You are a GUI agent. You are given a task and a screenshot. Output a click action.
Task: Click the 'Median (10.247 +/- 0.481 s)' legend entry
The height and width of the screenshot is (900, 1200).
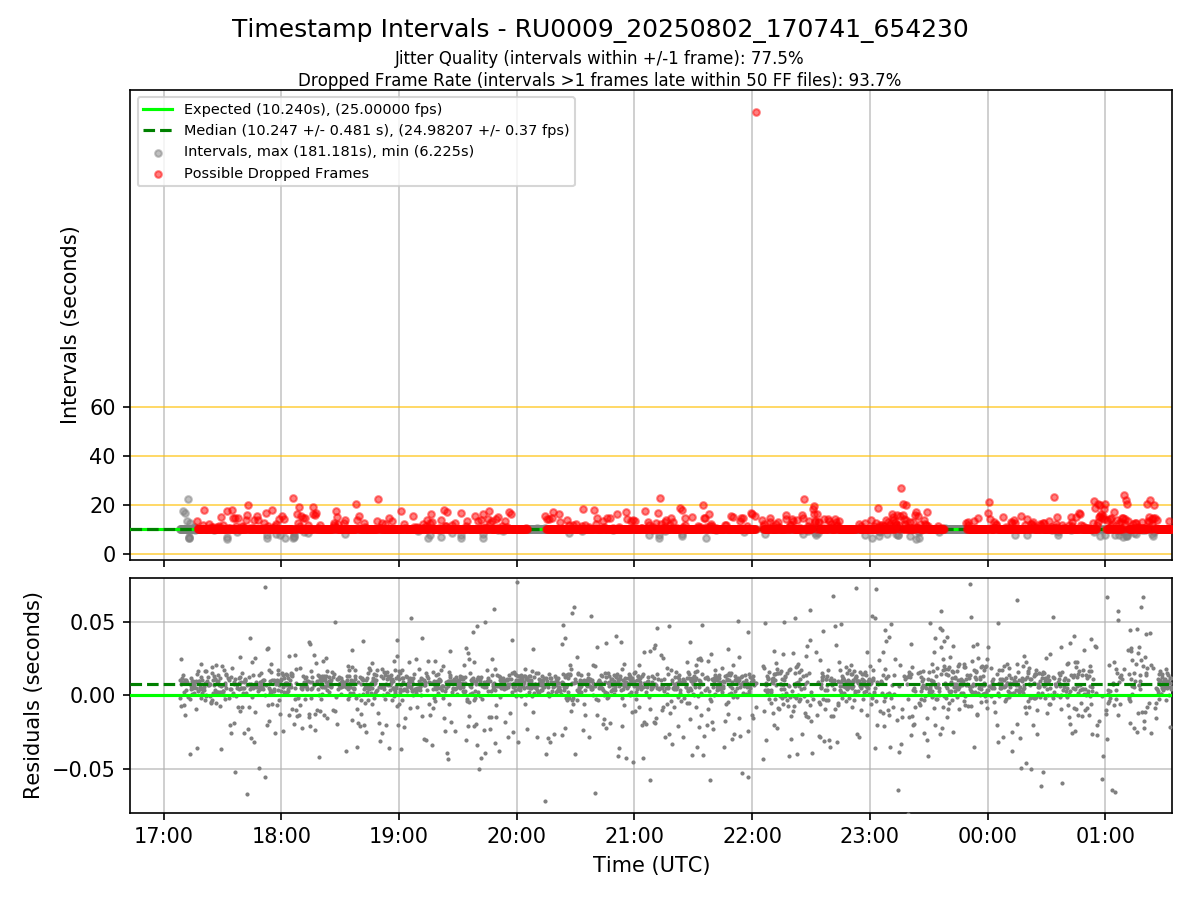[x=376, y=130]
